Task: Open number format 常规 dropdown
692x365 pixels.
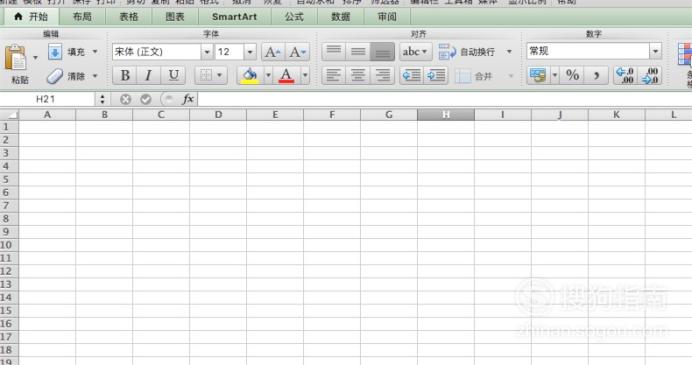Action: click(x=655, y=51)
